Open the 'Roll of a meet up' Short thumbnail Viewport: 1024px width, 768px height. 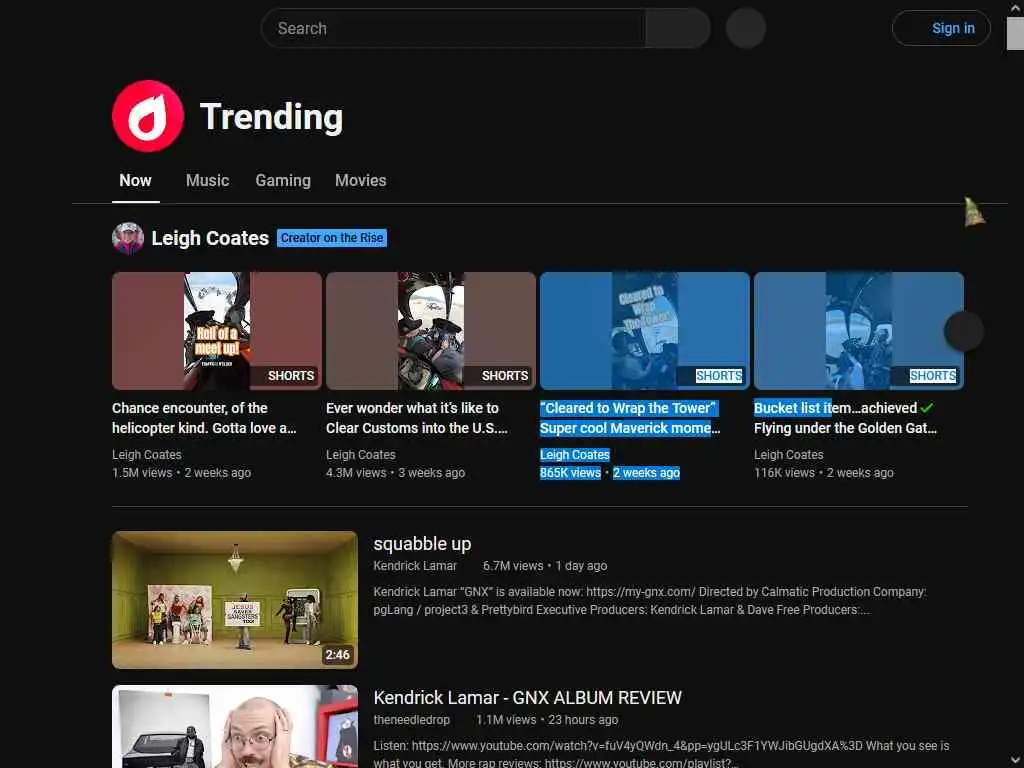click(217, 331)
